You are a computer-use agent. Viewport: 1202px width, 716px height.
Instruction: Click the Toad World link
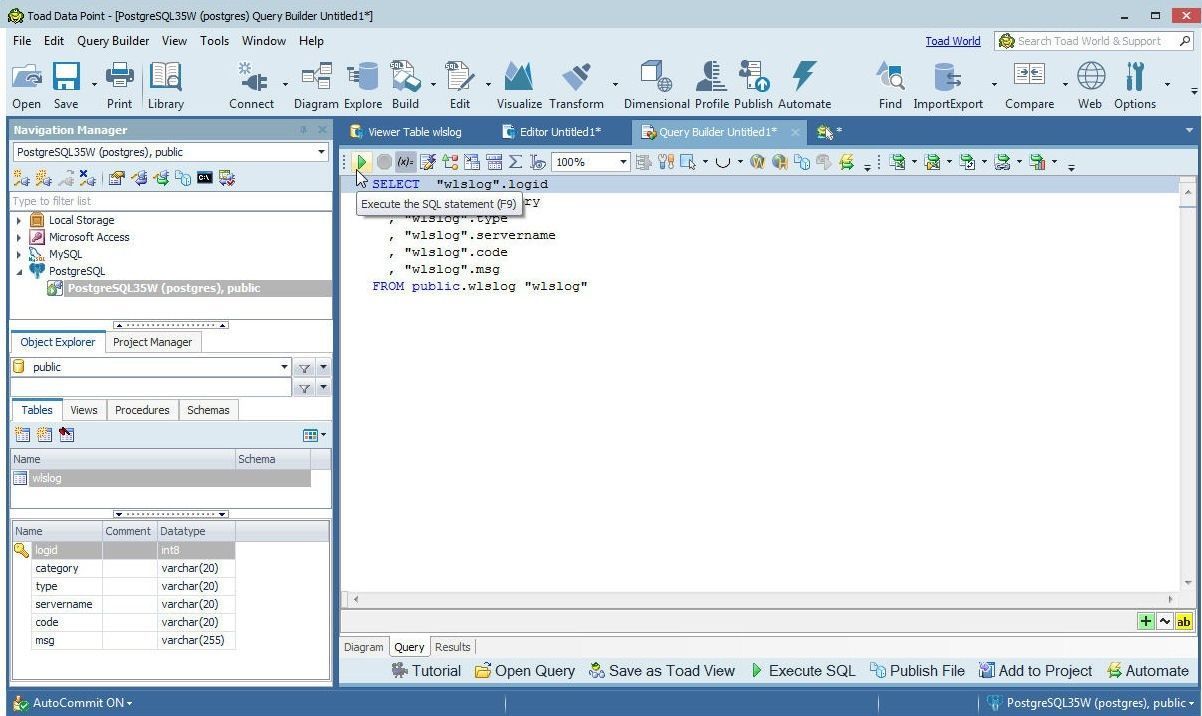click(x=952, y=41)
